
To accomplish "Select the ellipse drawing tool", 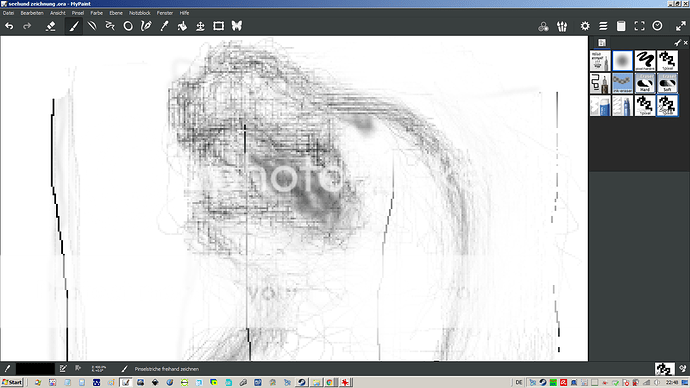I will tap(128, 26).
